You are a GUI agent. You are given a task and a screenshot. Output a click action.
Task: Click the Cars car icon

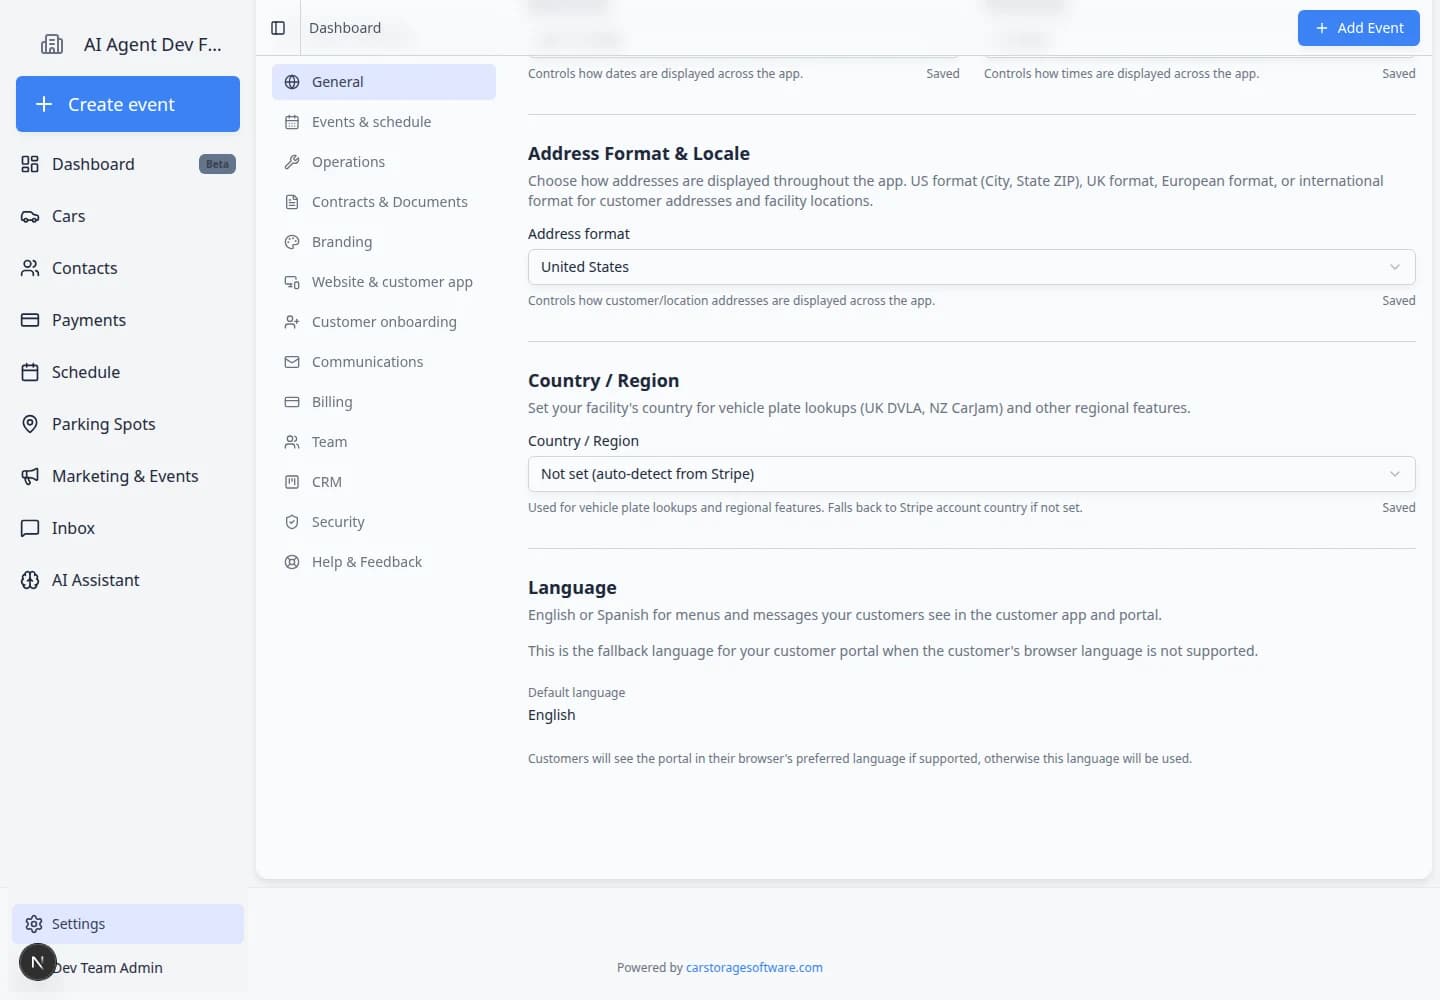30,216
